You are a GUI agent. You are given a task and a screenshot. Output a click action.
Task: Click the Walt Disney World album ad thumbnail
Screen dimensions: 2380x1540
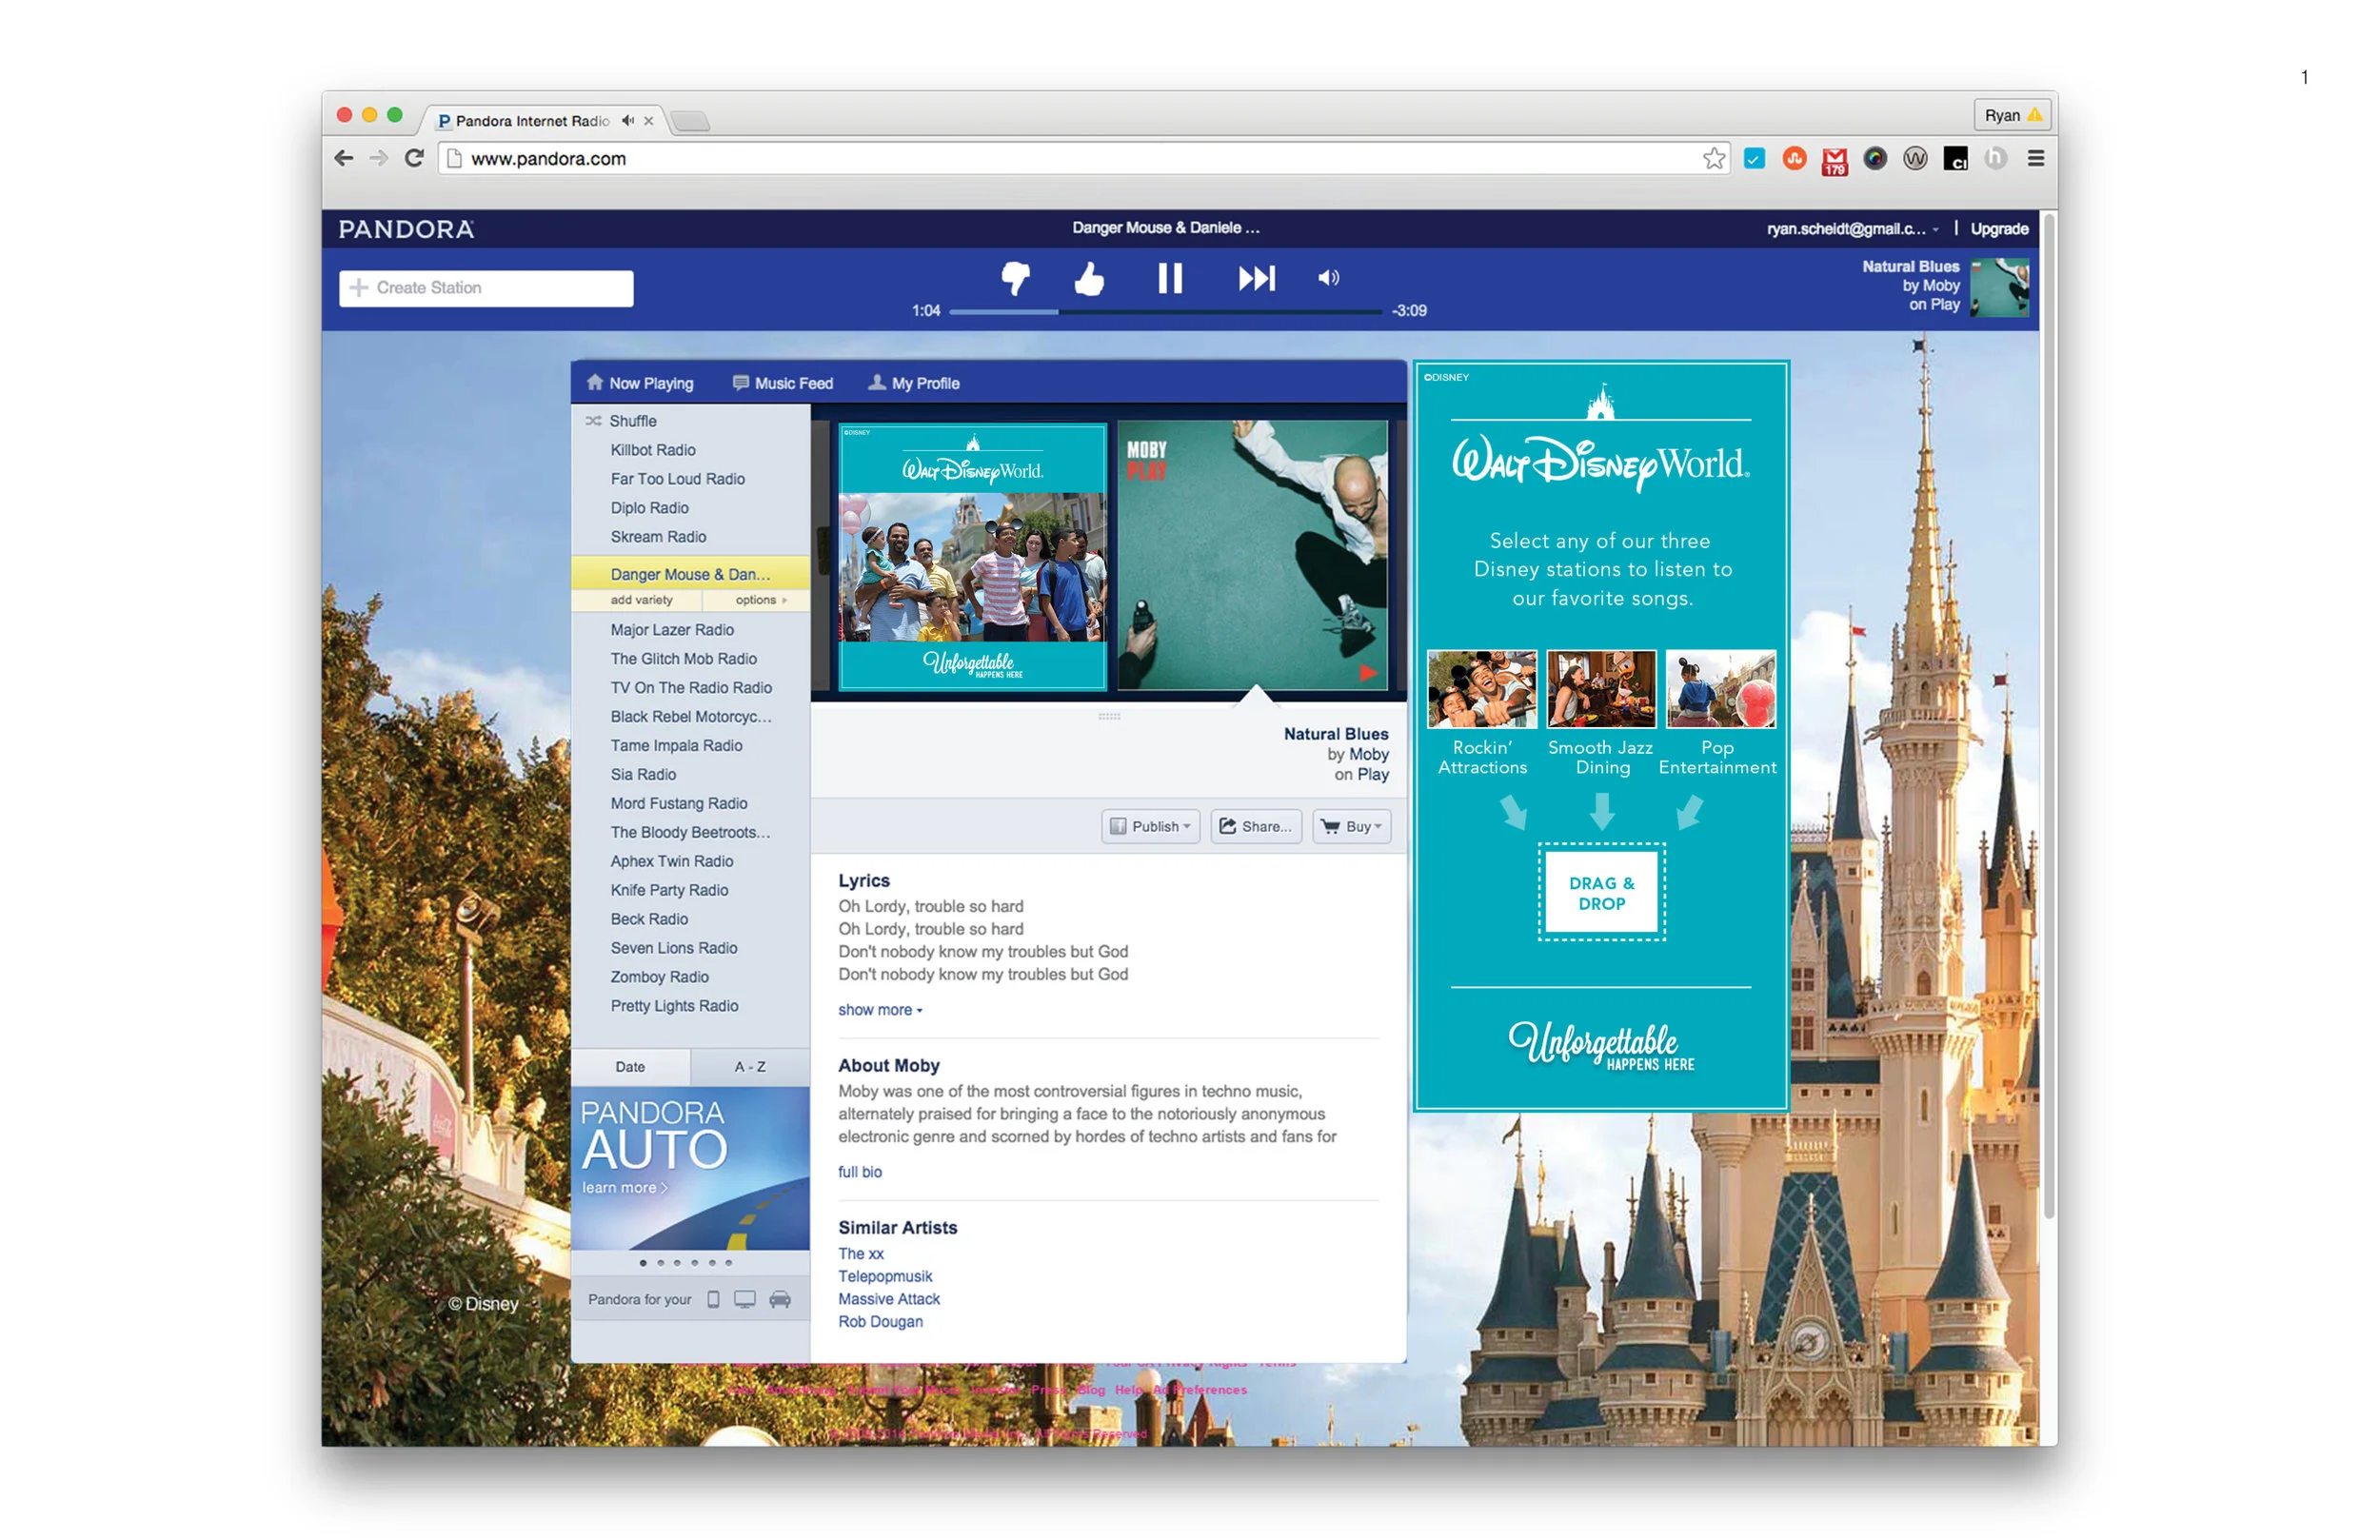[973, 557]
